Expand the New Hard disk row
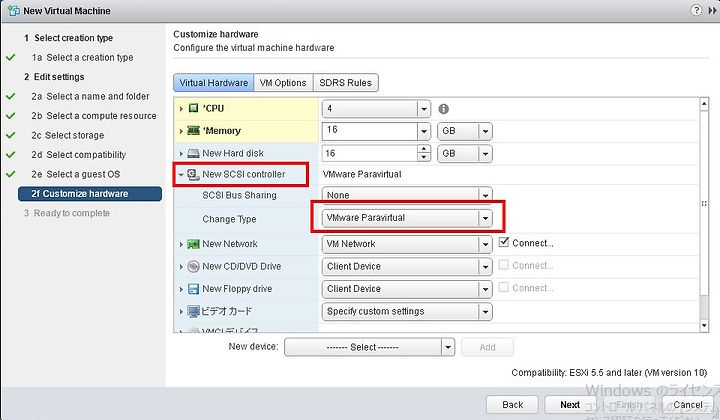Screen dimensions: 720x420 (x=181, y=154)
